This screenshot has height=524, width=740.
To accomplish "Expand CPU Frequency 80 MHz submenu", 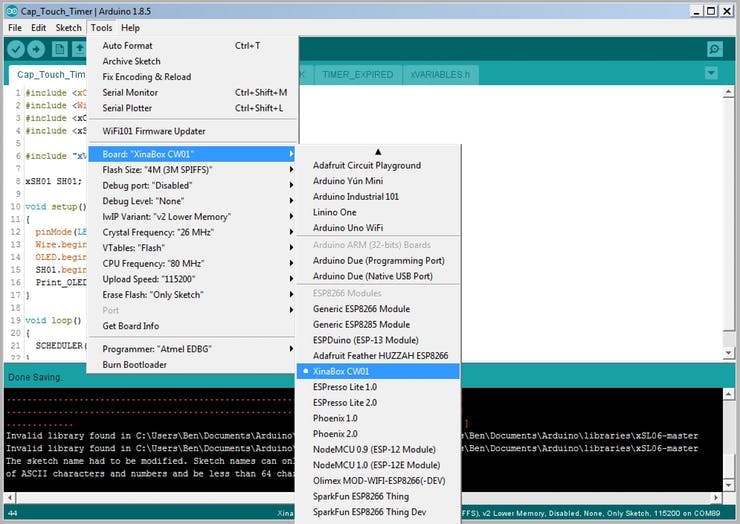I will 193,263.
